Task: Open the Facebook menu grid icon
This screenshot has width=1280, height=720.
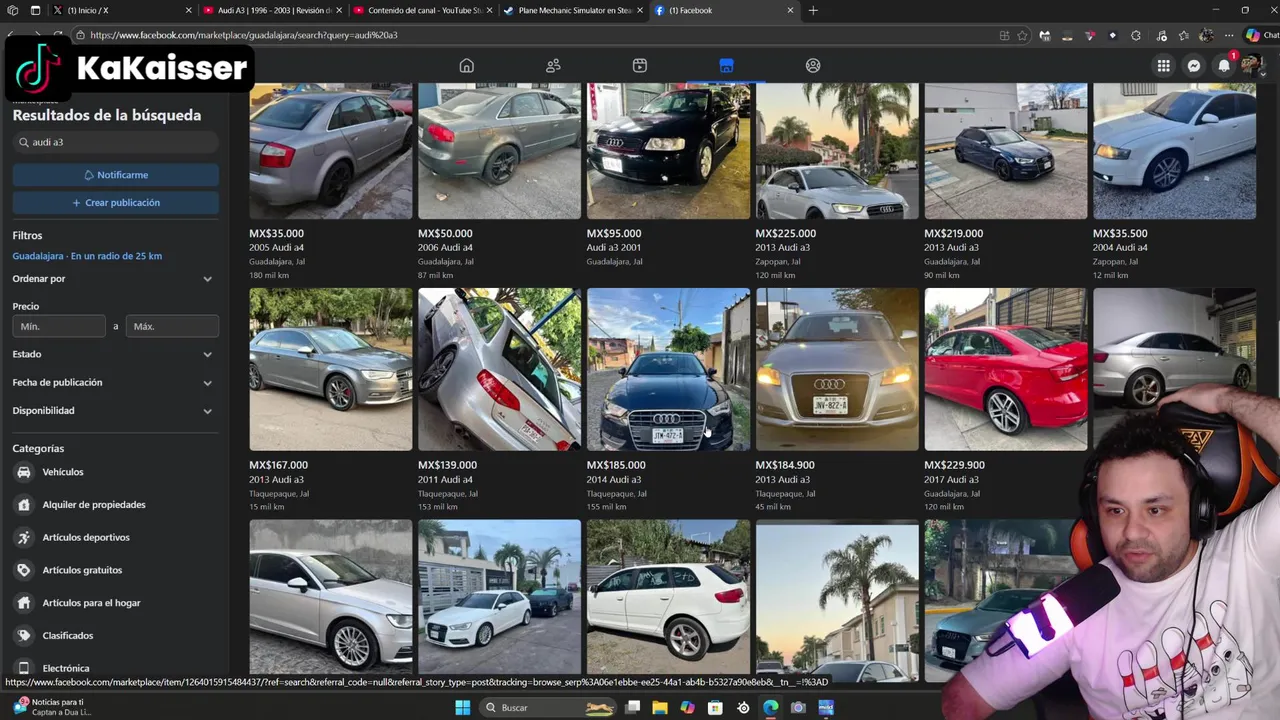Action: pyautogui.click(x=1164, y=66)
